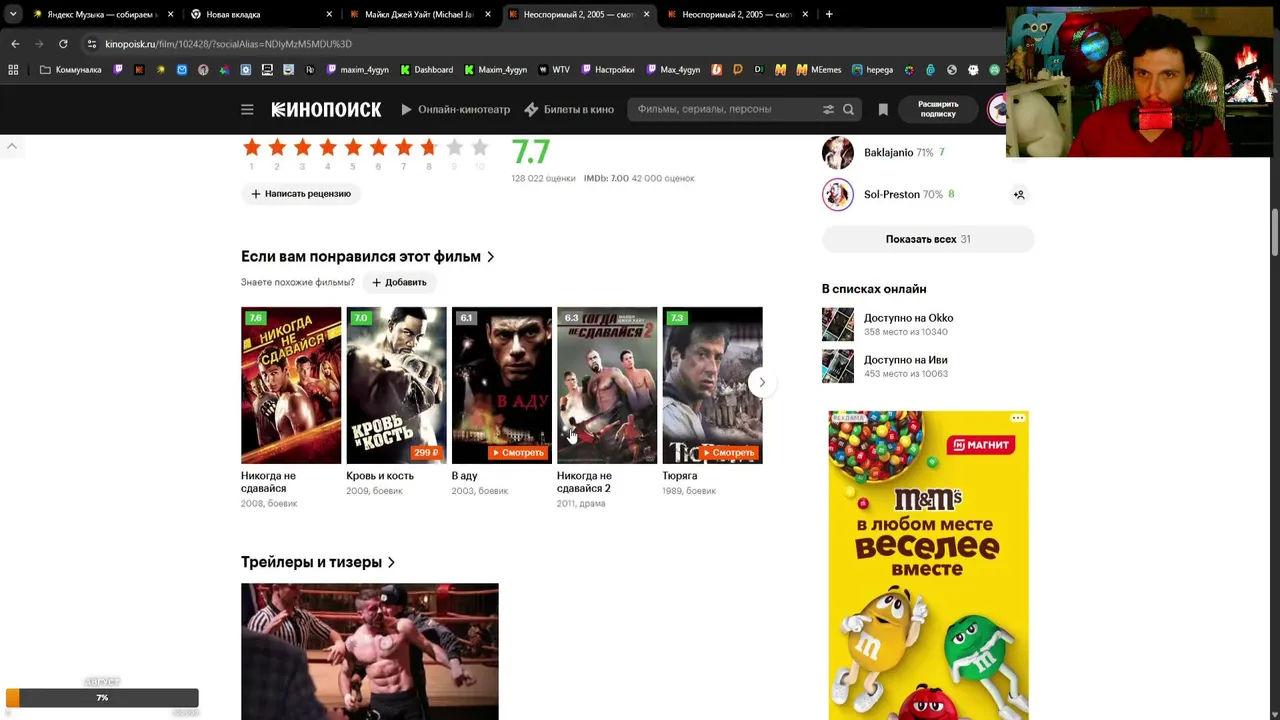Image resolution: width=1280 pixels, height=720 pixels.
Task: Click the page vertical scrollbar thumb
Action: pos(1274,231)
